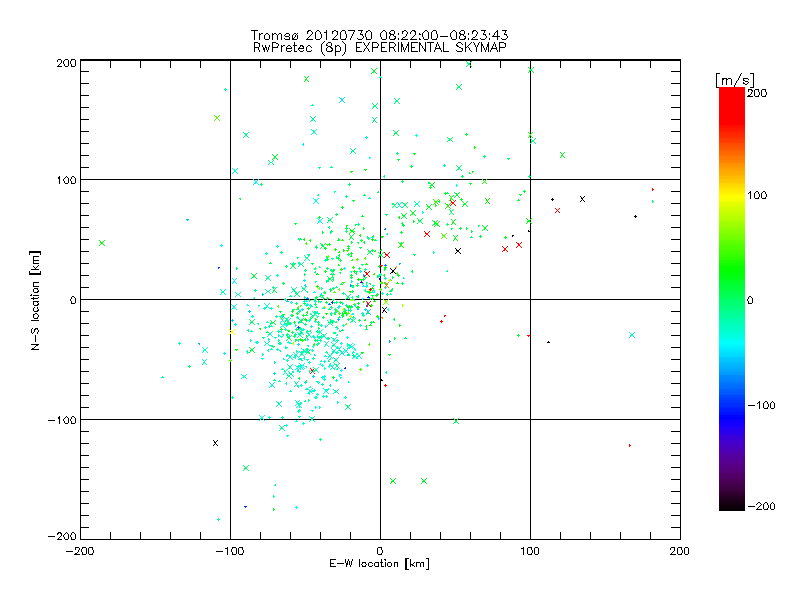The image size is (800, 600).
Task: Click the '-200' label at colorbar bottom
Action: pos(761,506)
